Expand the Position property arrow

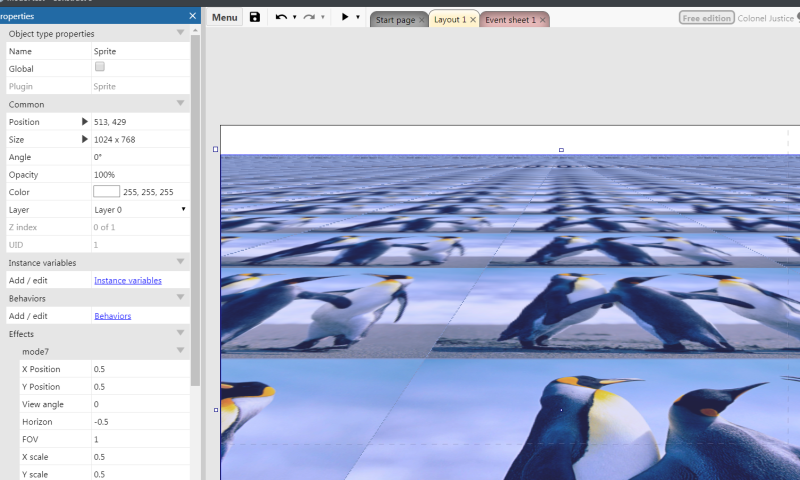click(x=85, y=121)
